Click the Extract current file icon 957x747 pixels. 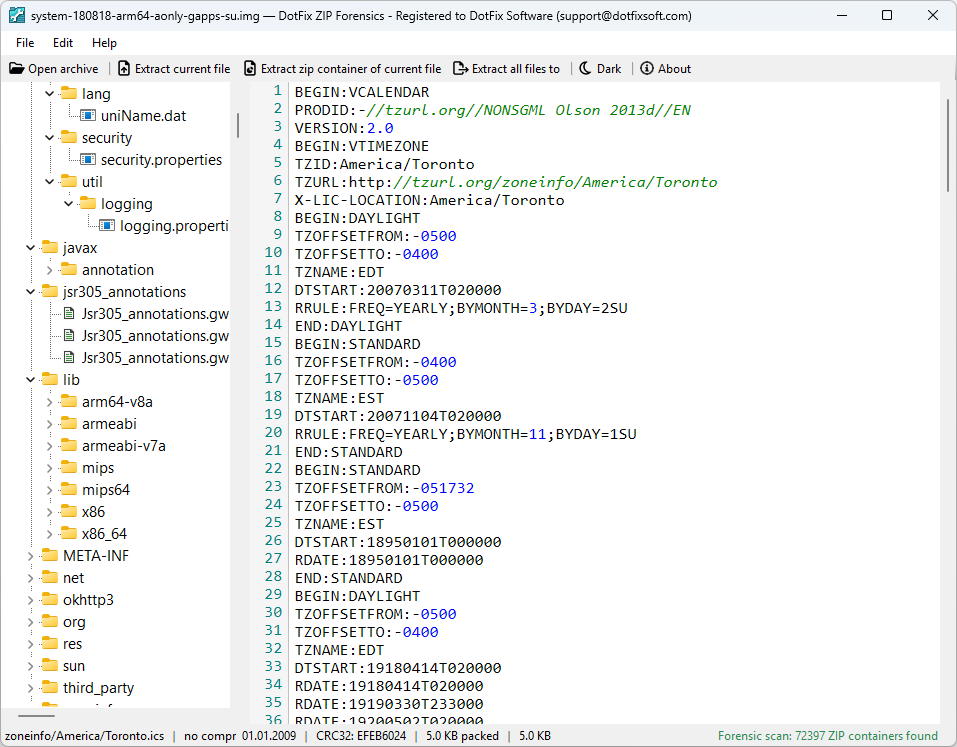[x=124, y=68]
